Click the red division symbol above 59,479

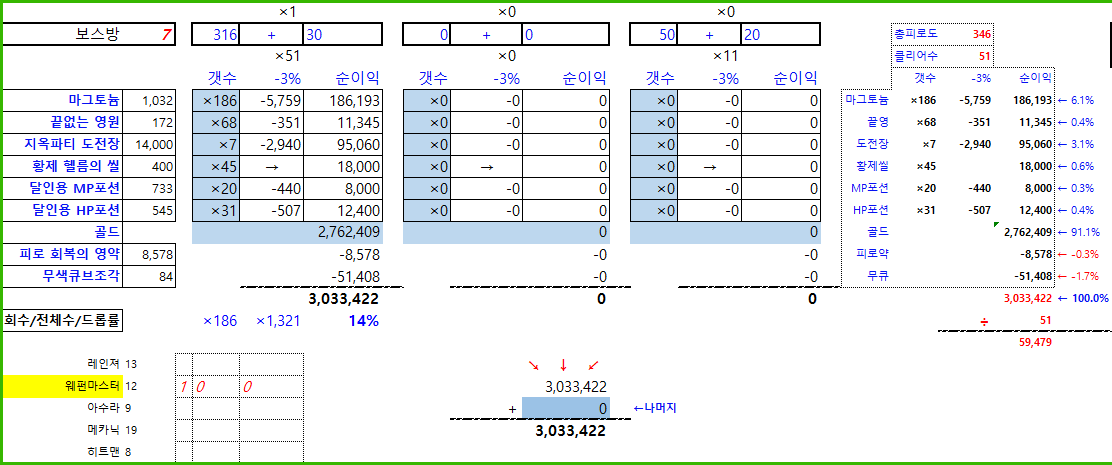tap(983, 320)
